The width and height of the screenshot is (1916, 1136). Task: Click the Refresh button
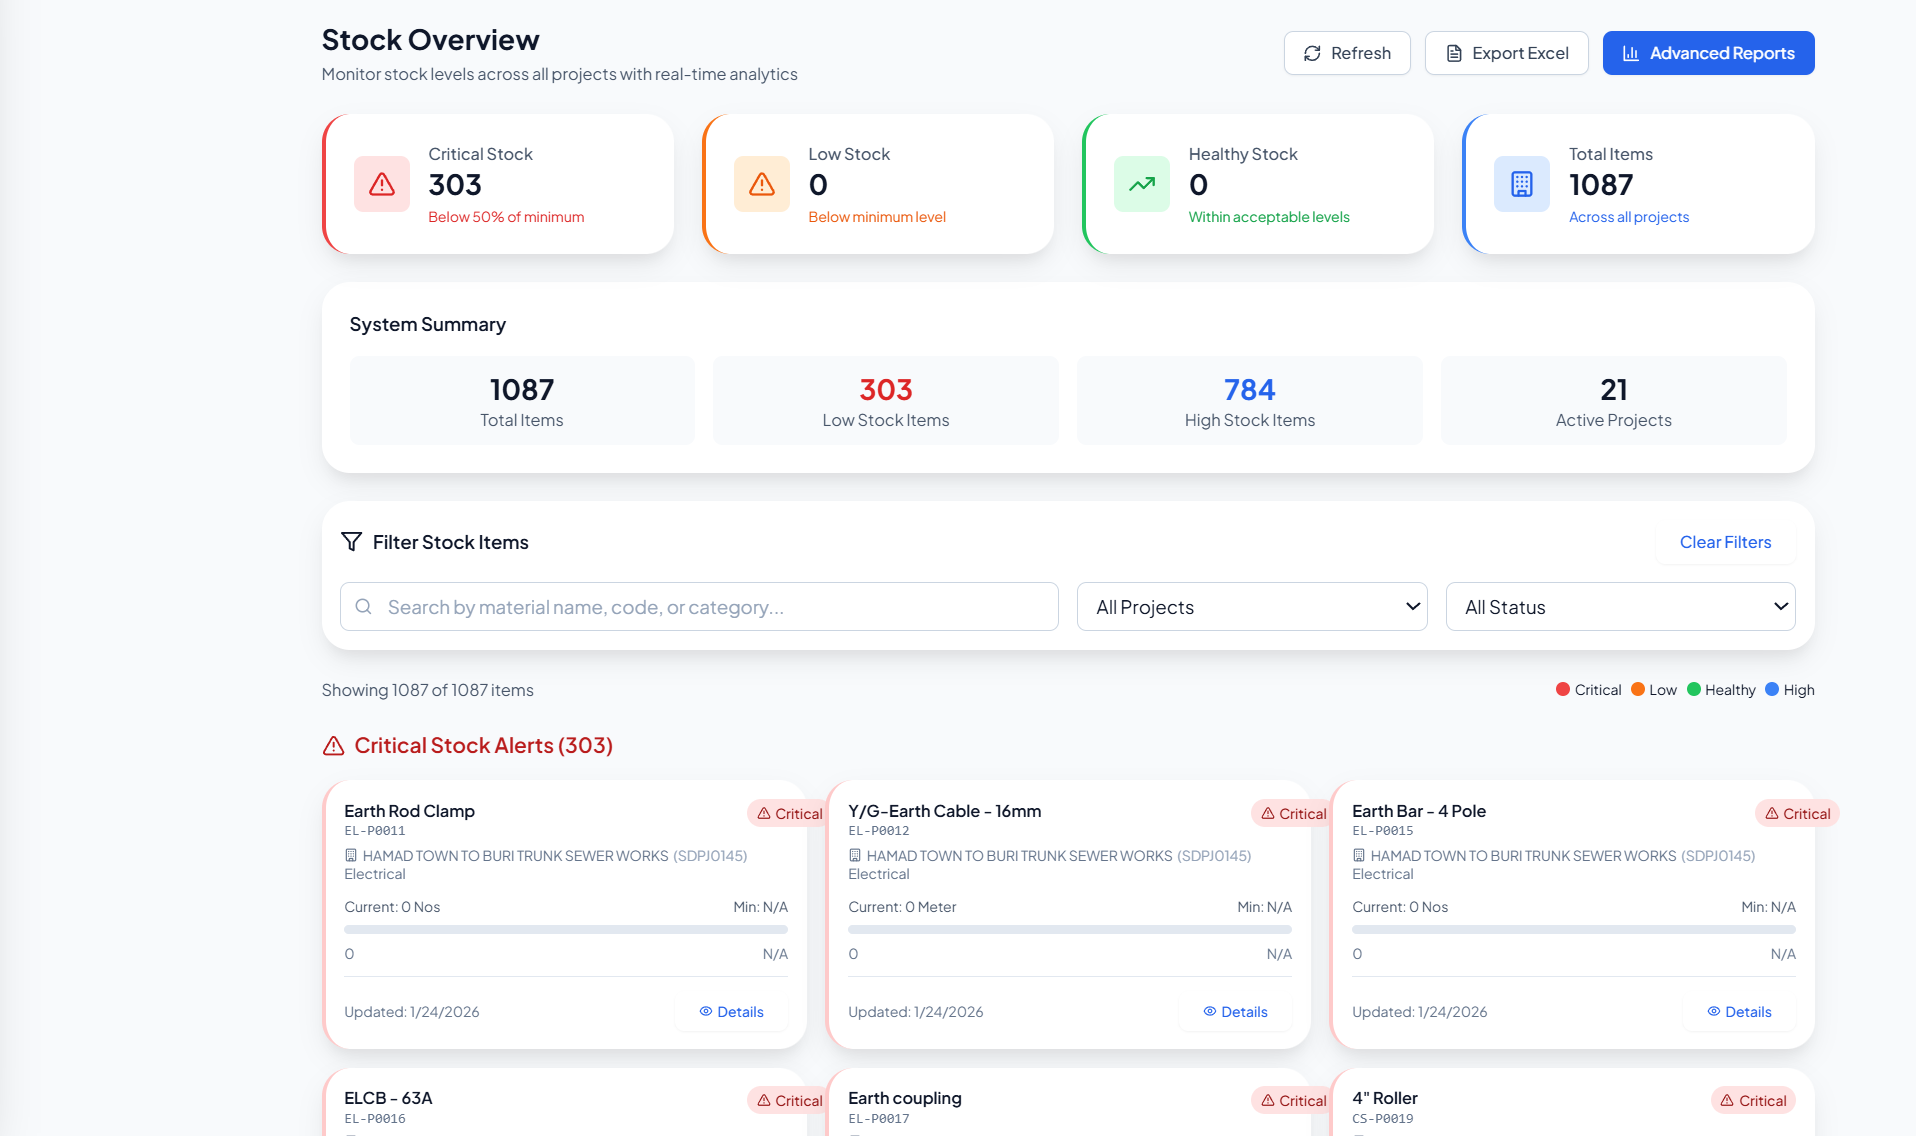pos(1347,53)
